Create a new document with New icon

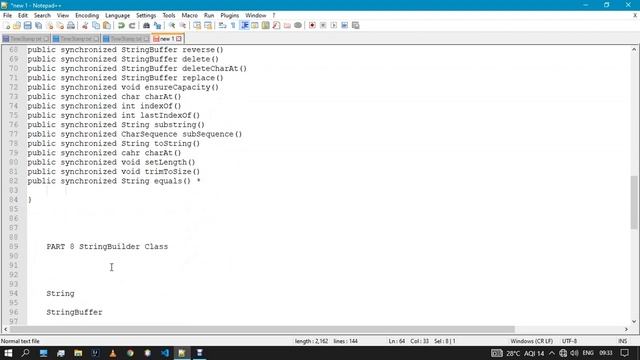tap(6, 25)
